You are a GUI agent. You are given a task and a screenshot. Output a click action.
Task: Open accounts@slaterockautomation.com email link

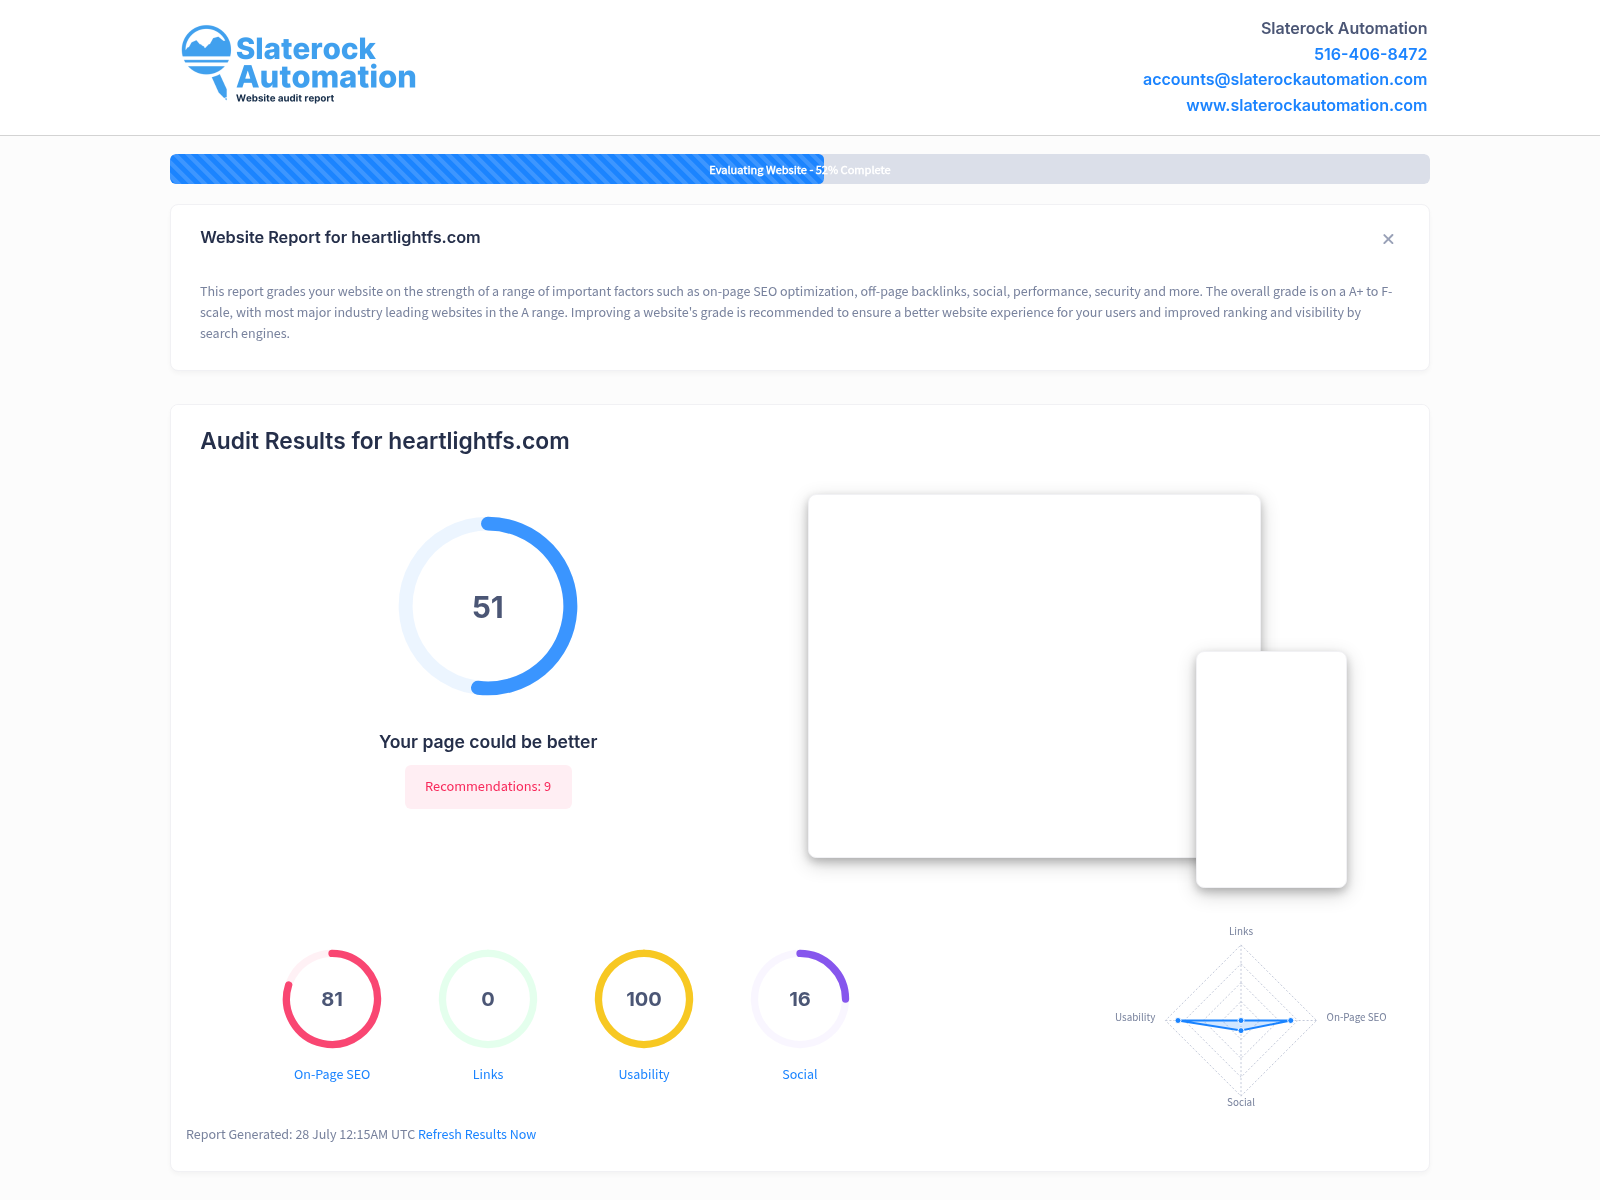click(x=1284, y=79)
